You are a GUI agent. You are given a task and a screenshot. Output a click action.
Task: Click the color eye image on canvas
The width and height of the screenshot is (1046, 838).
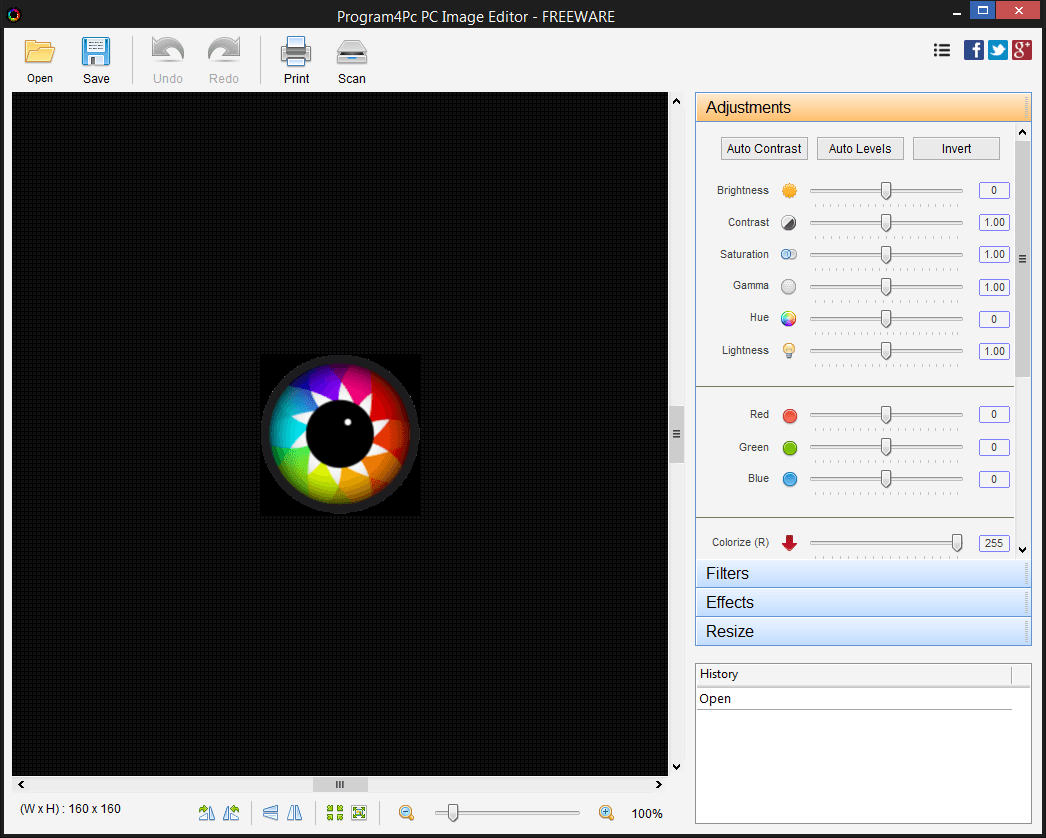click(340, 434)
